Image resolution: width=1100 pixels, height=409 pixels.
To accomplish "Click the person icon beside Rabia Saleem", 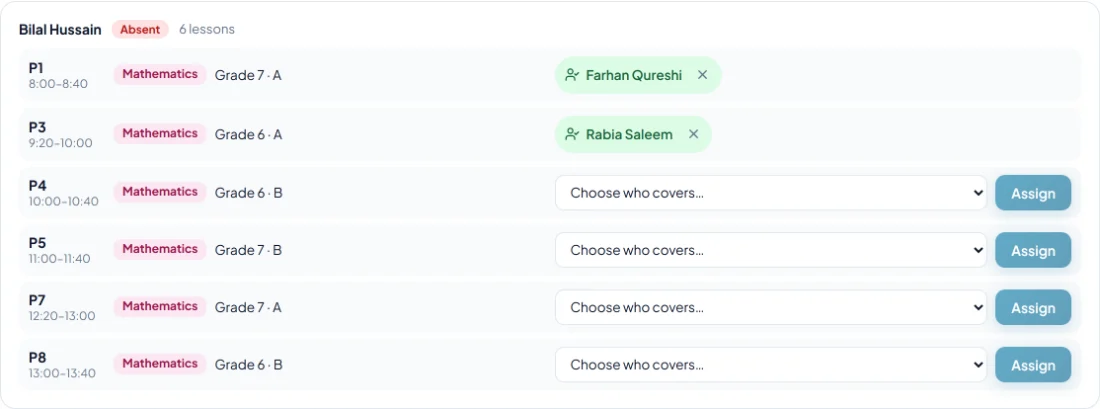I will coord(572,134).
